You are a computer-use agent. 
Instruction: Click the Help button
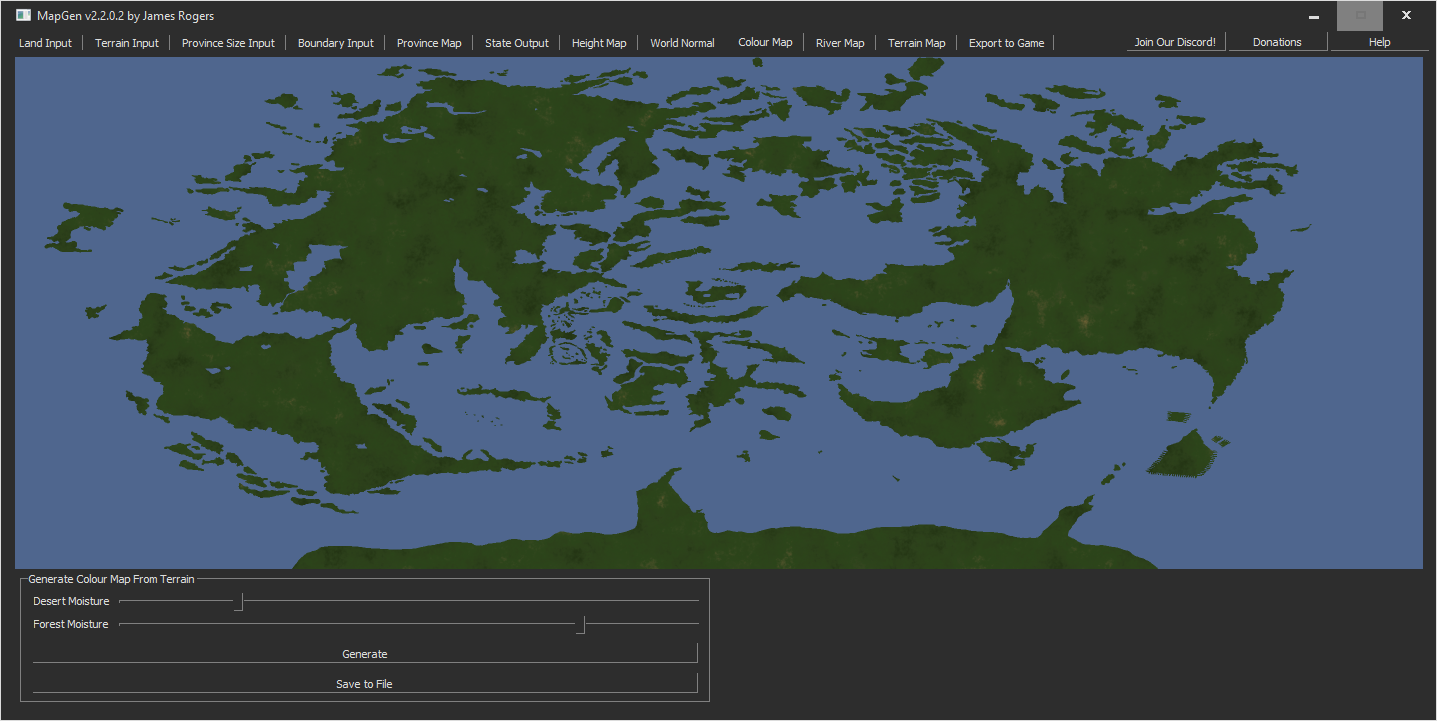click(1379, 42)
